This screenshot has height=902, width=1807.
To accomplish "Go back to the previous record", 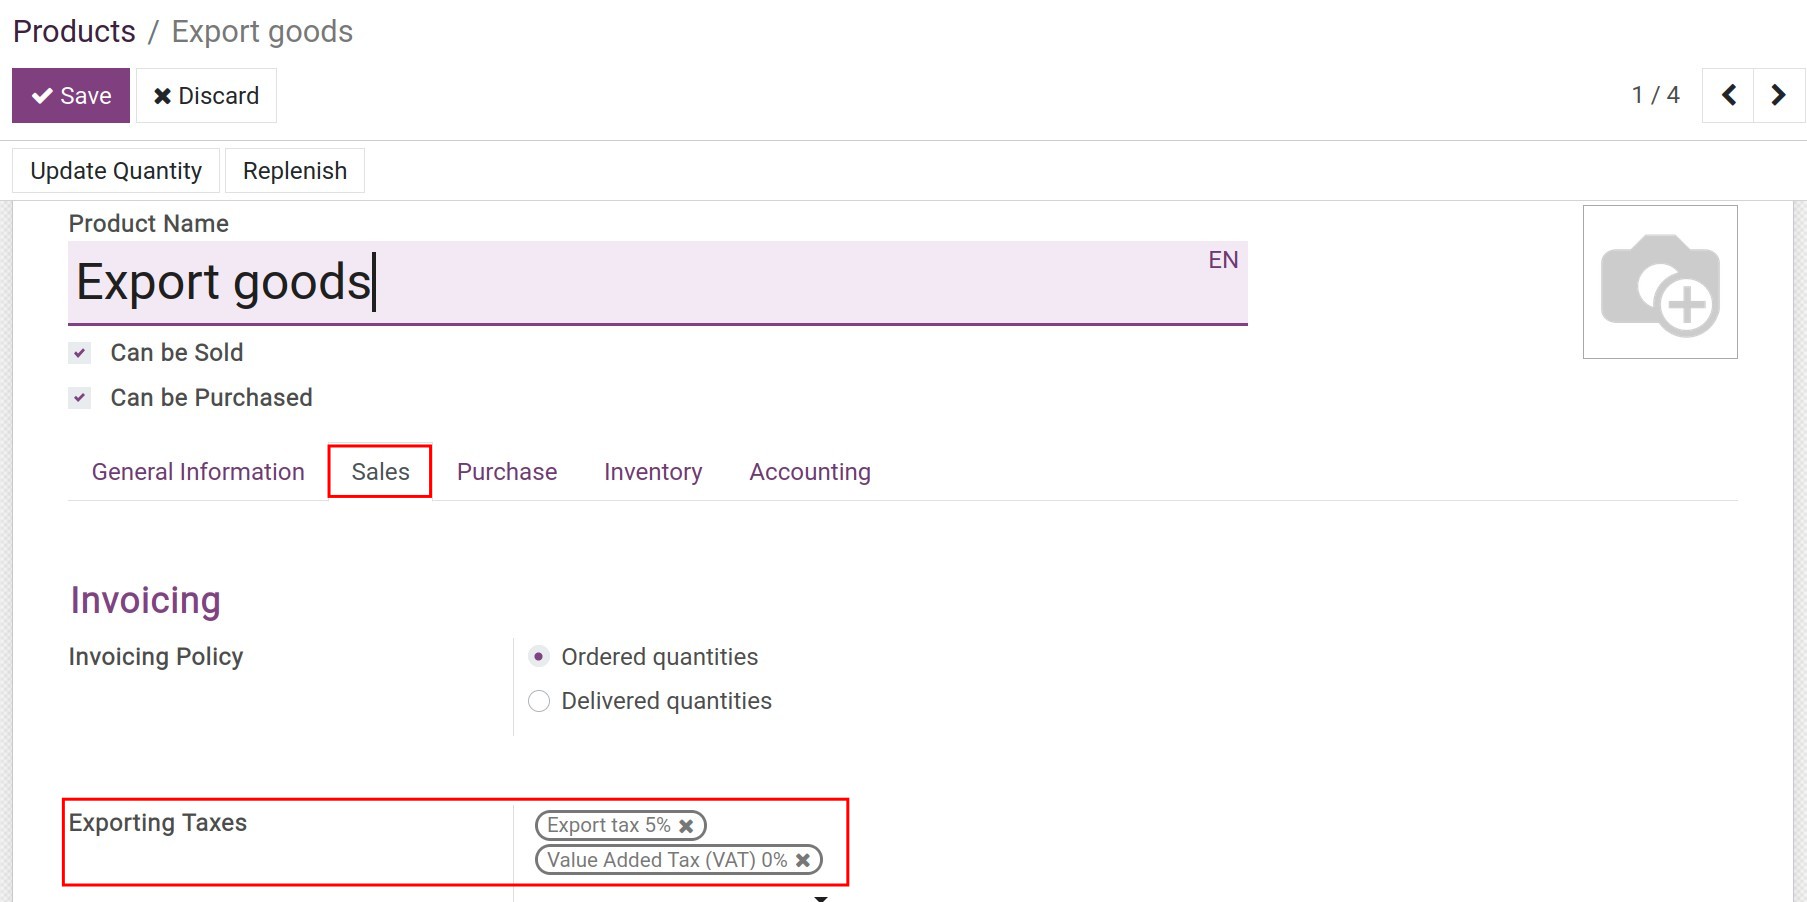I will 1728,95.
